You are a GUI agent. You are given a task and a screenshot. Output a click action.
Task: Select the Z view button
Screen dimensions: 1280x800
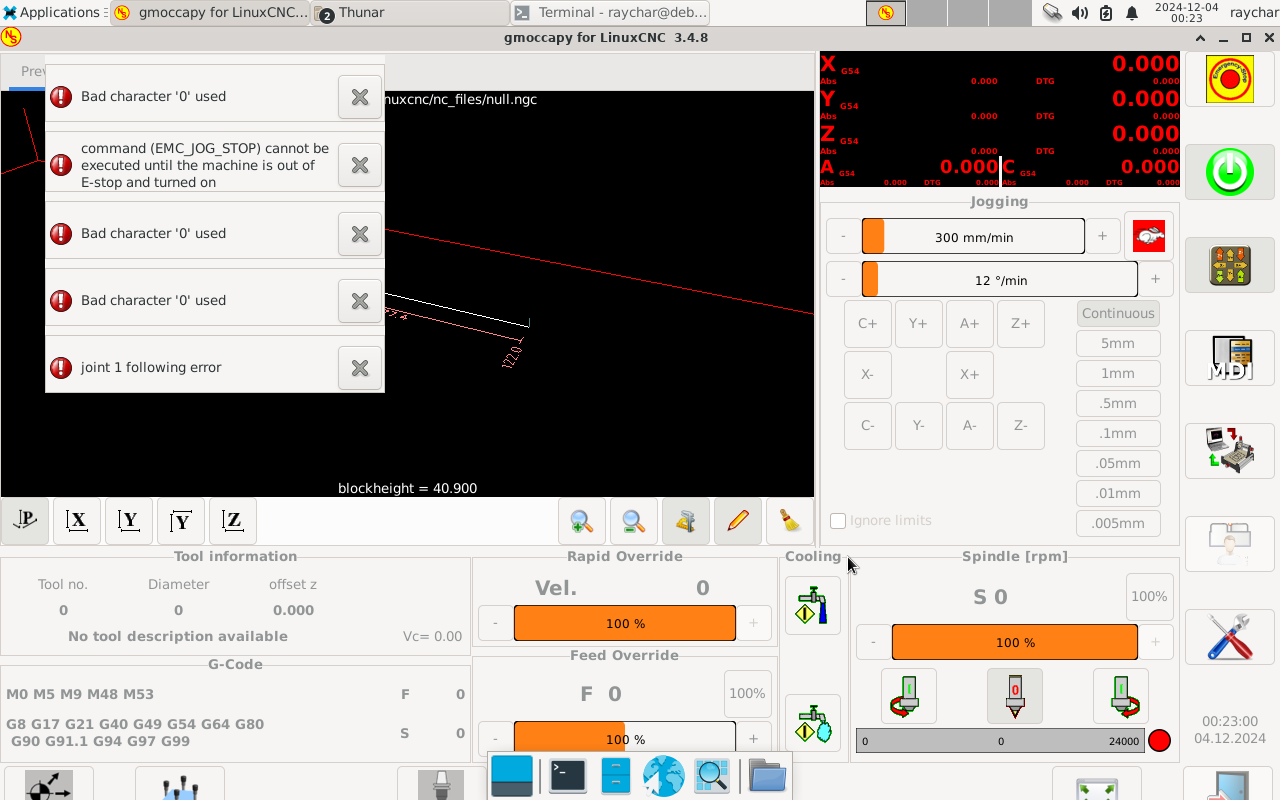pyautogui.click(x=233, y=521)
